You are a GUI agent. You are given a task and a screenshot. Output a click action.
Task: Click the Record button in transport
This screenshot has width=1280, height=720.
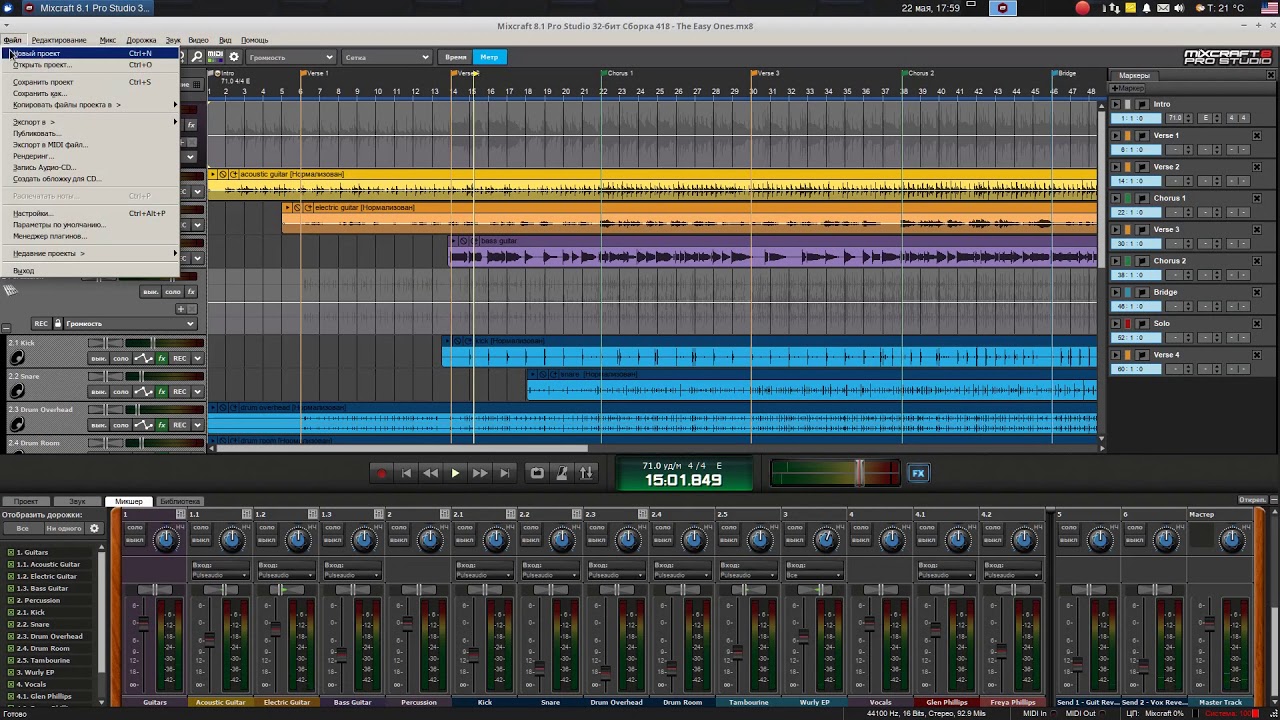[x=381, y=473]
